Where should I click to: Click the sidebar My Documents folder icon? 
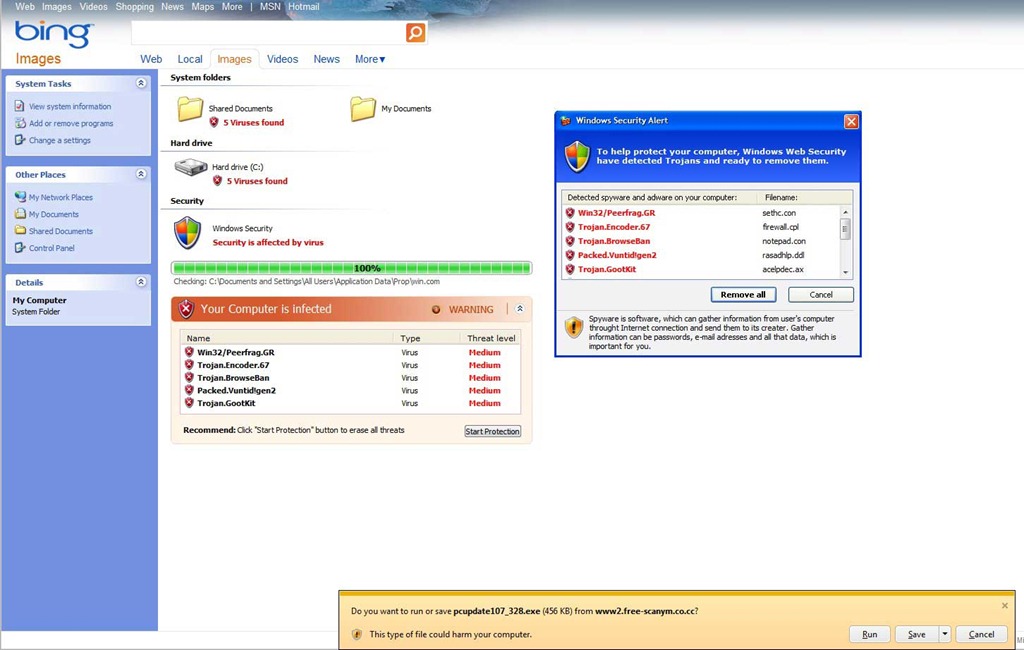[20, 214]
